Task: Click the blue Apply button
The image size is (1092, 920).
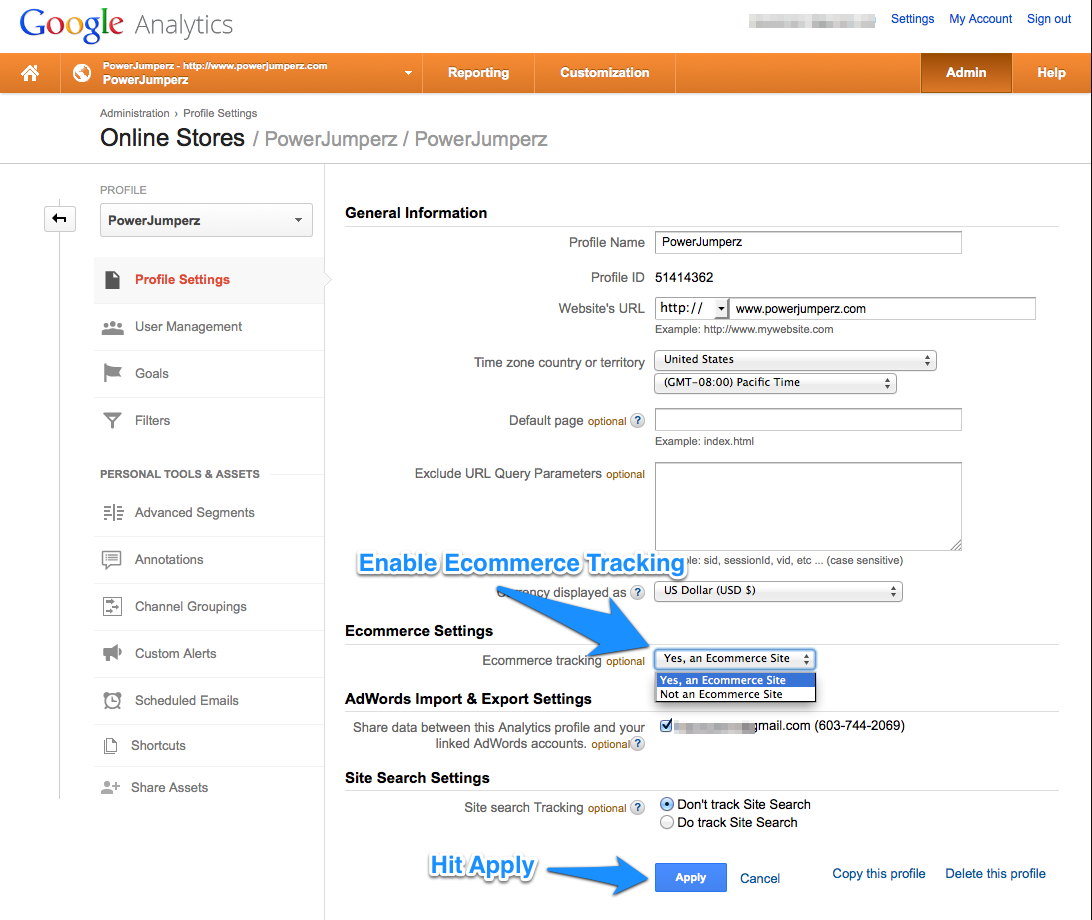Action: 691,878
